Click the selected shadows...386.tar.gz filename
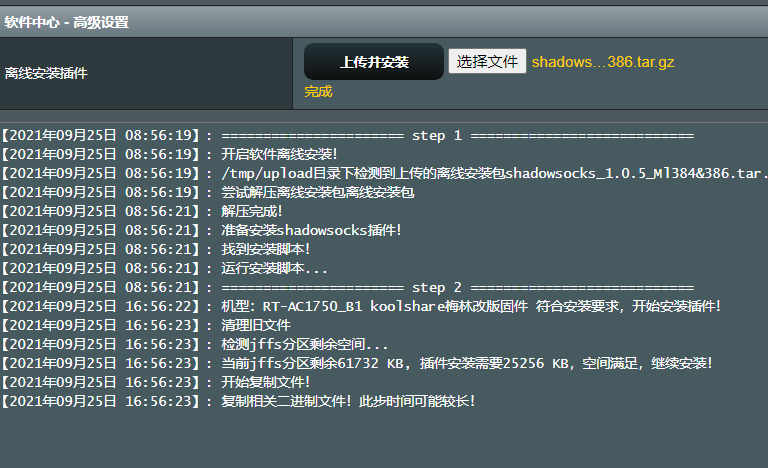Image resolution: width=768 pixels, height=468 pixels. coord(602,62)
